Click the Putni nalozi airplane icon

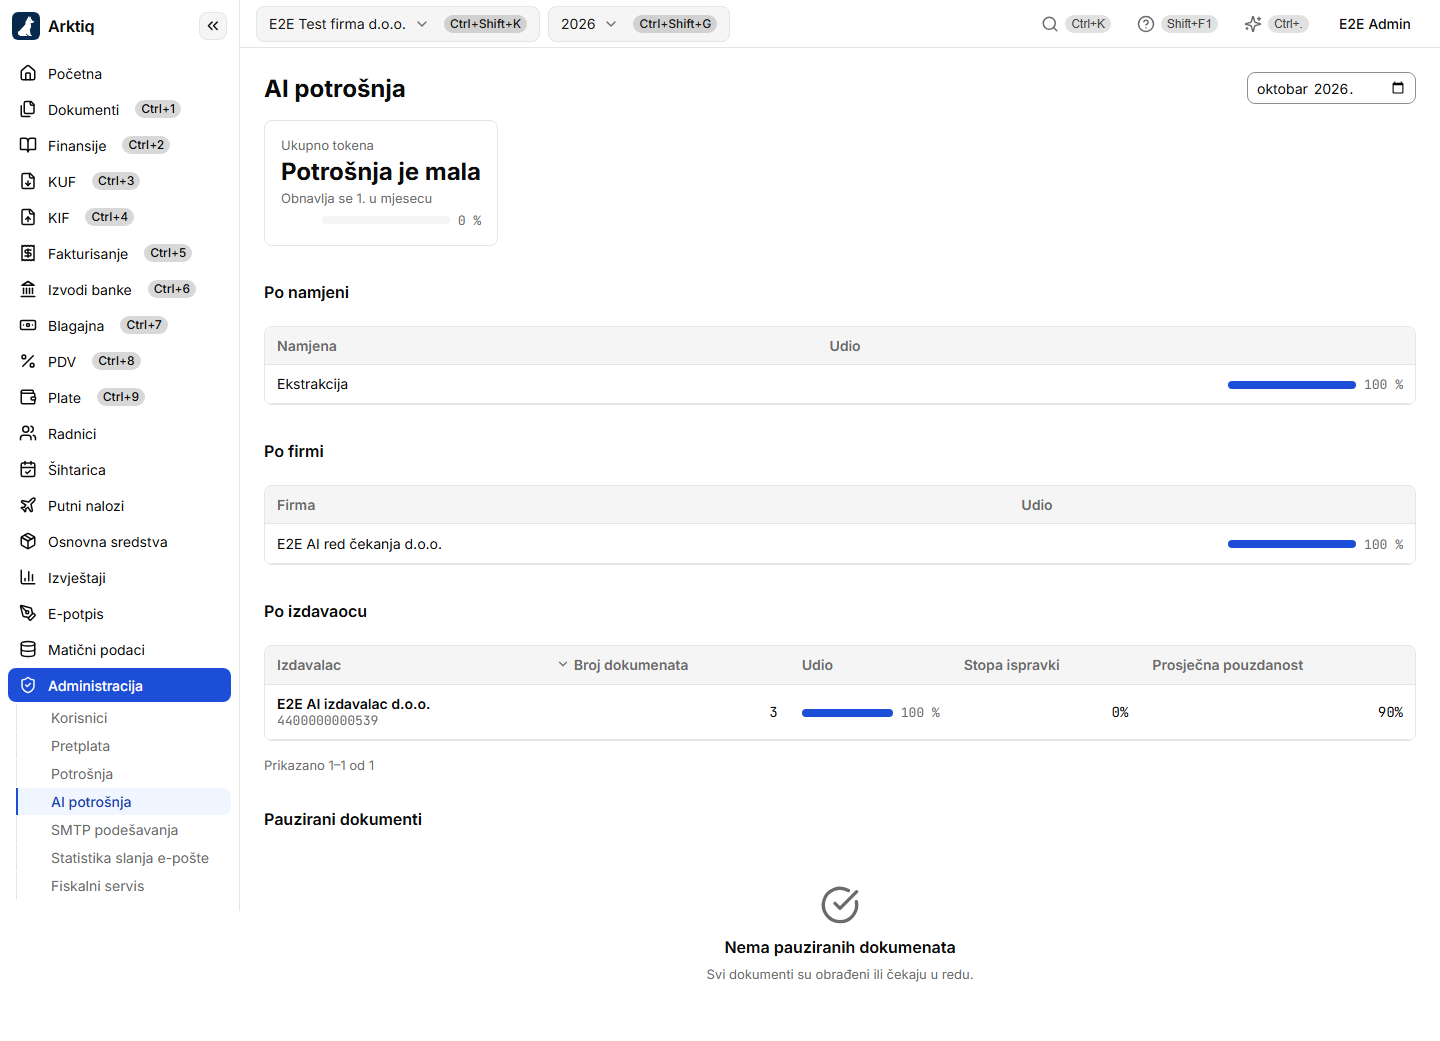coord(28,505)
